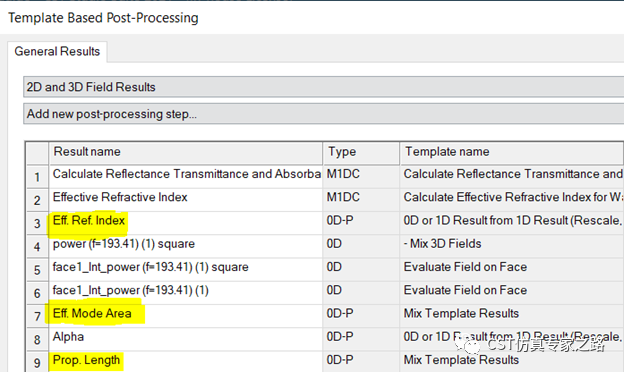Open the Add new post-processing step dropdown
The image size is (624, 372).
(324, 114)
